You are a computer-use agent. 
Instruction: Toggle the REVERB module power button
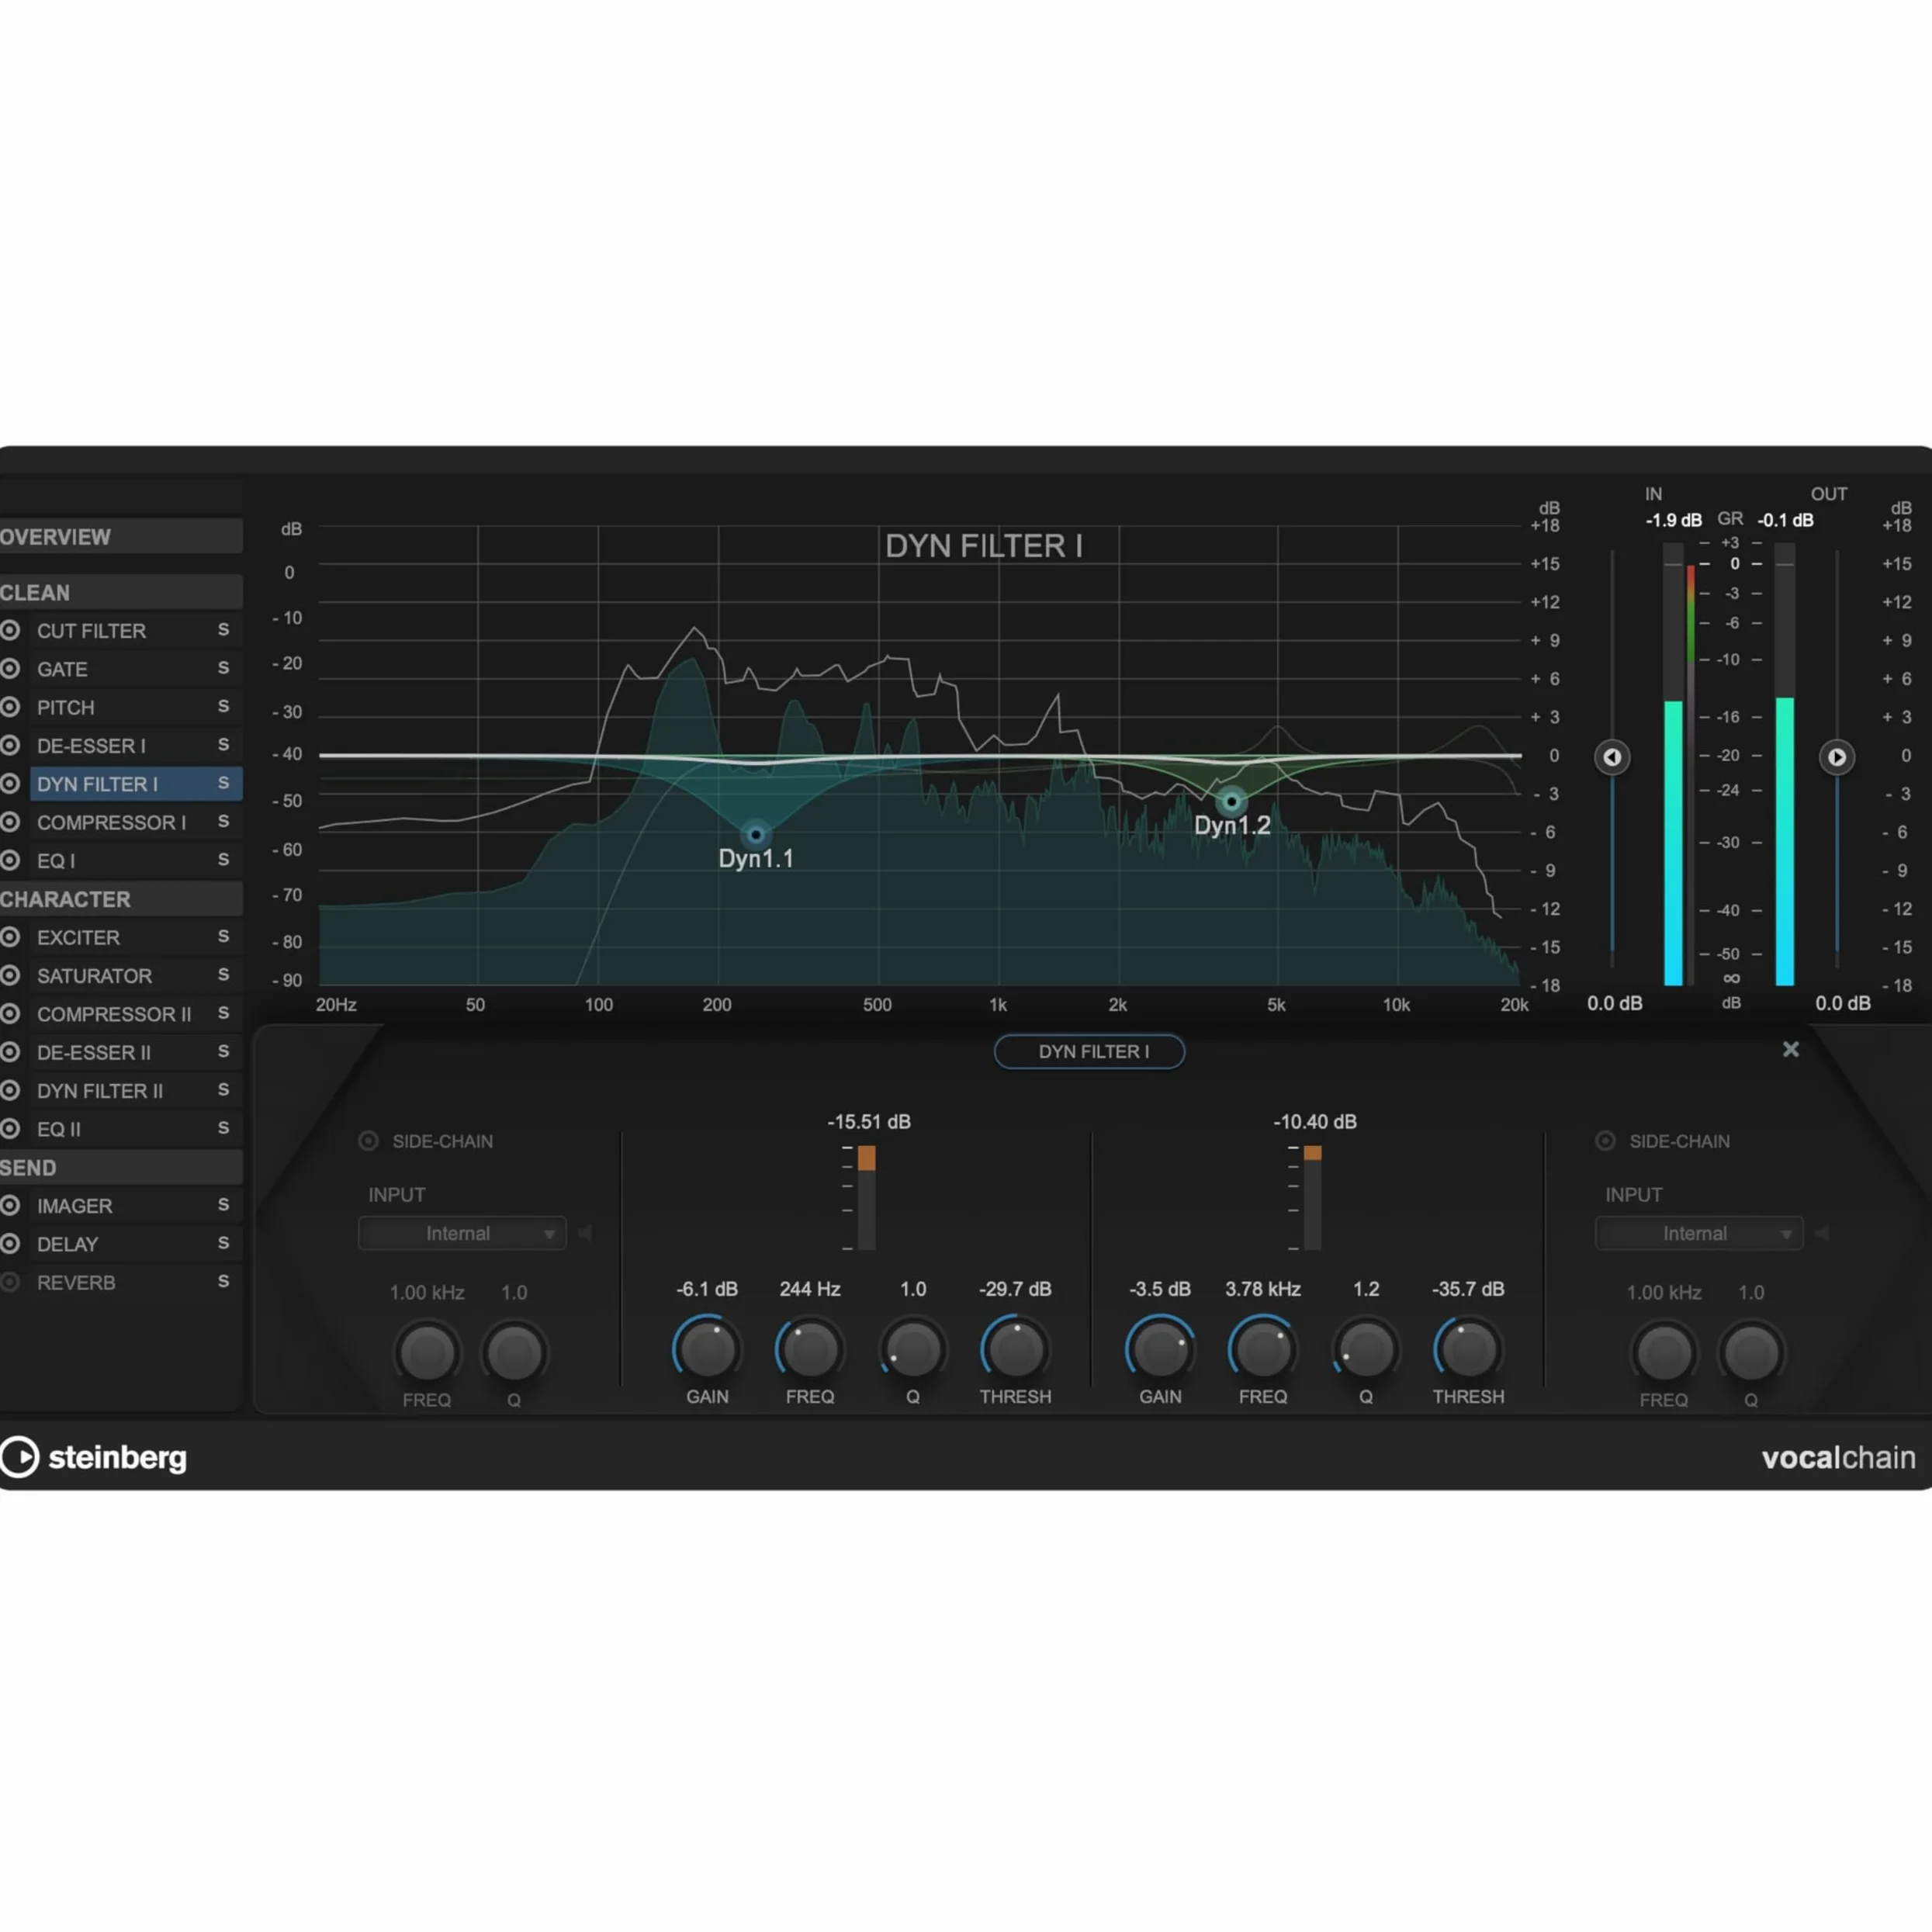click(11, 1282)
